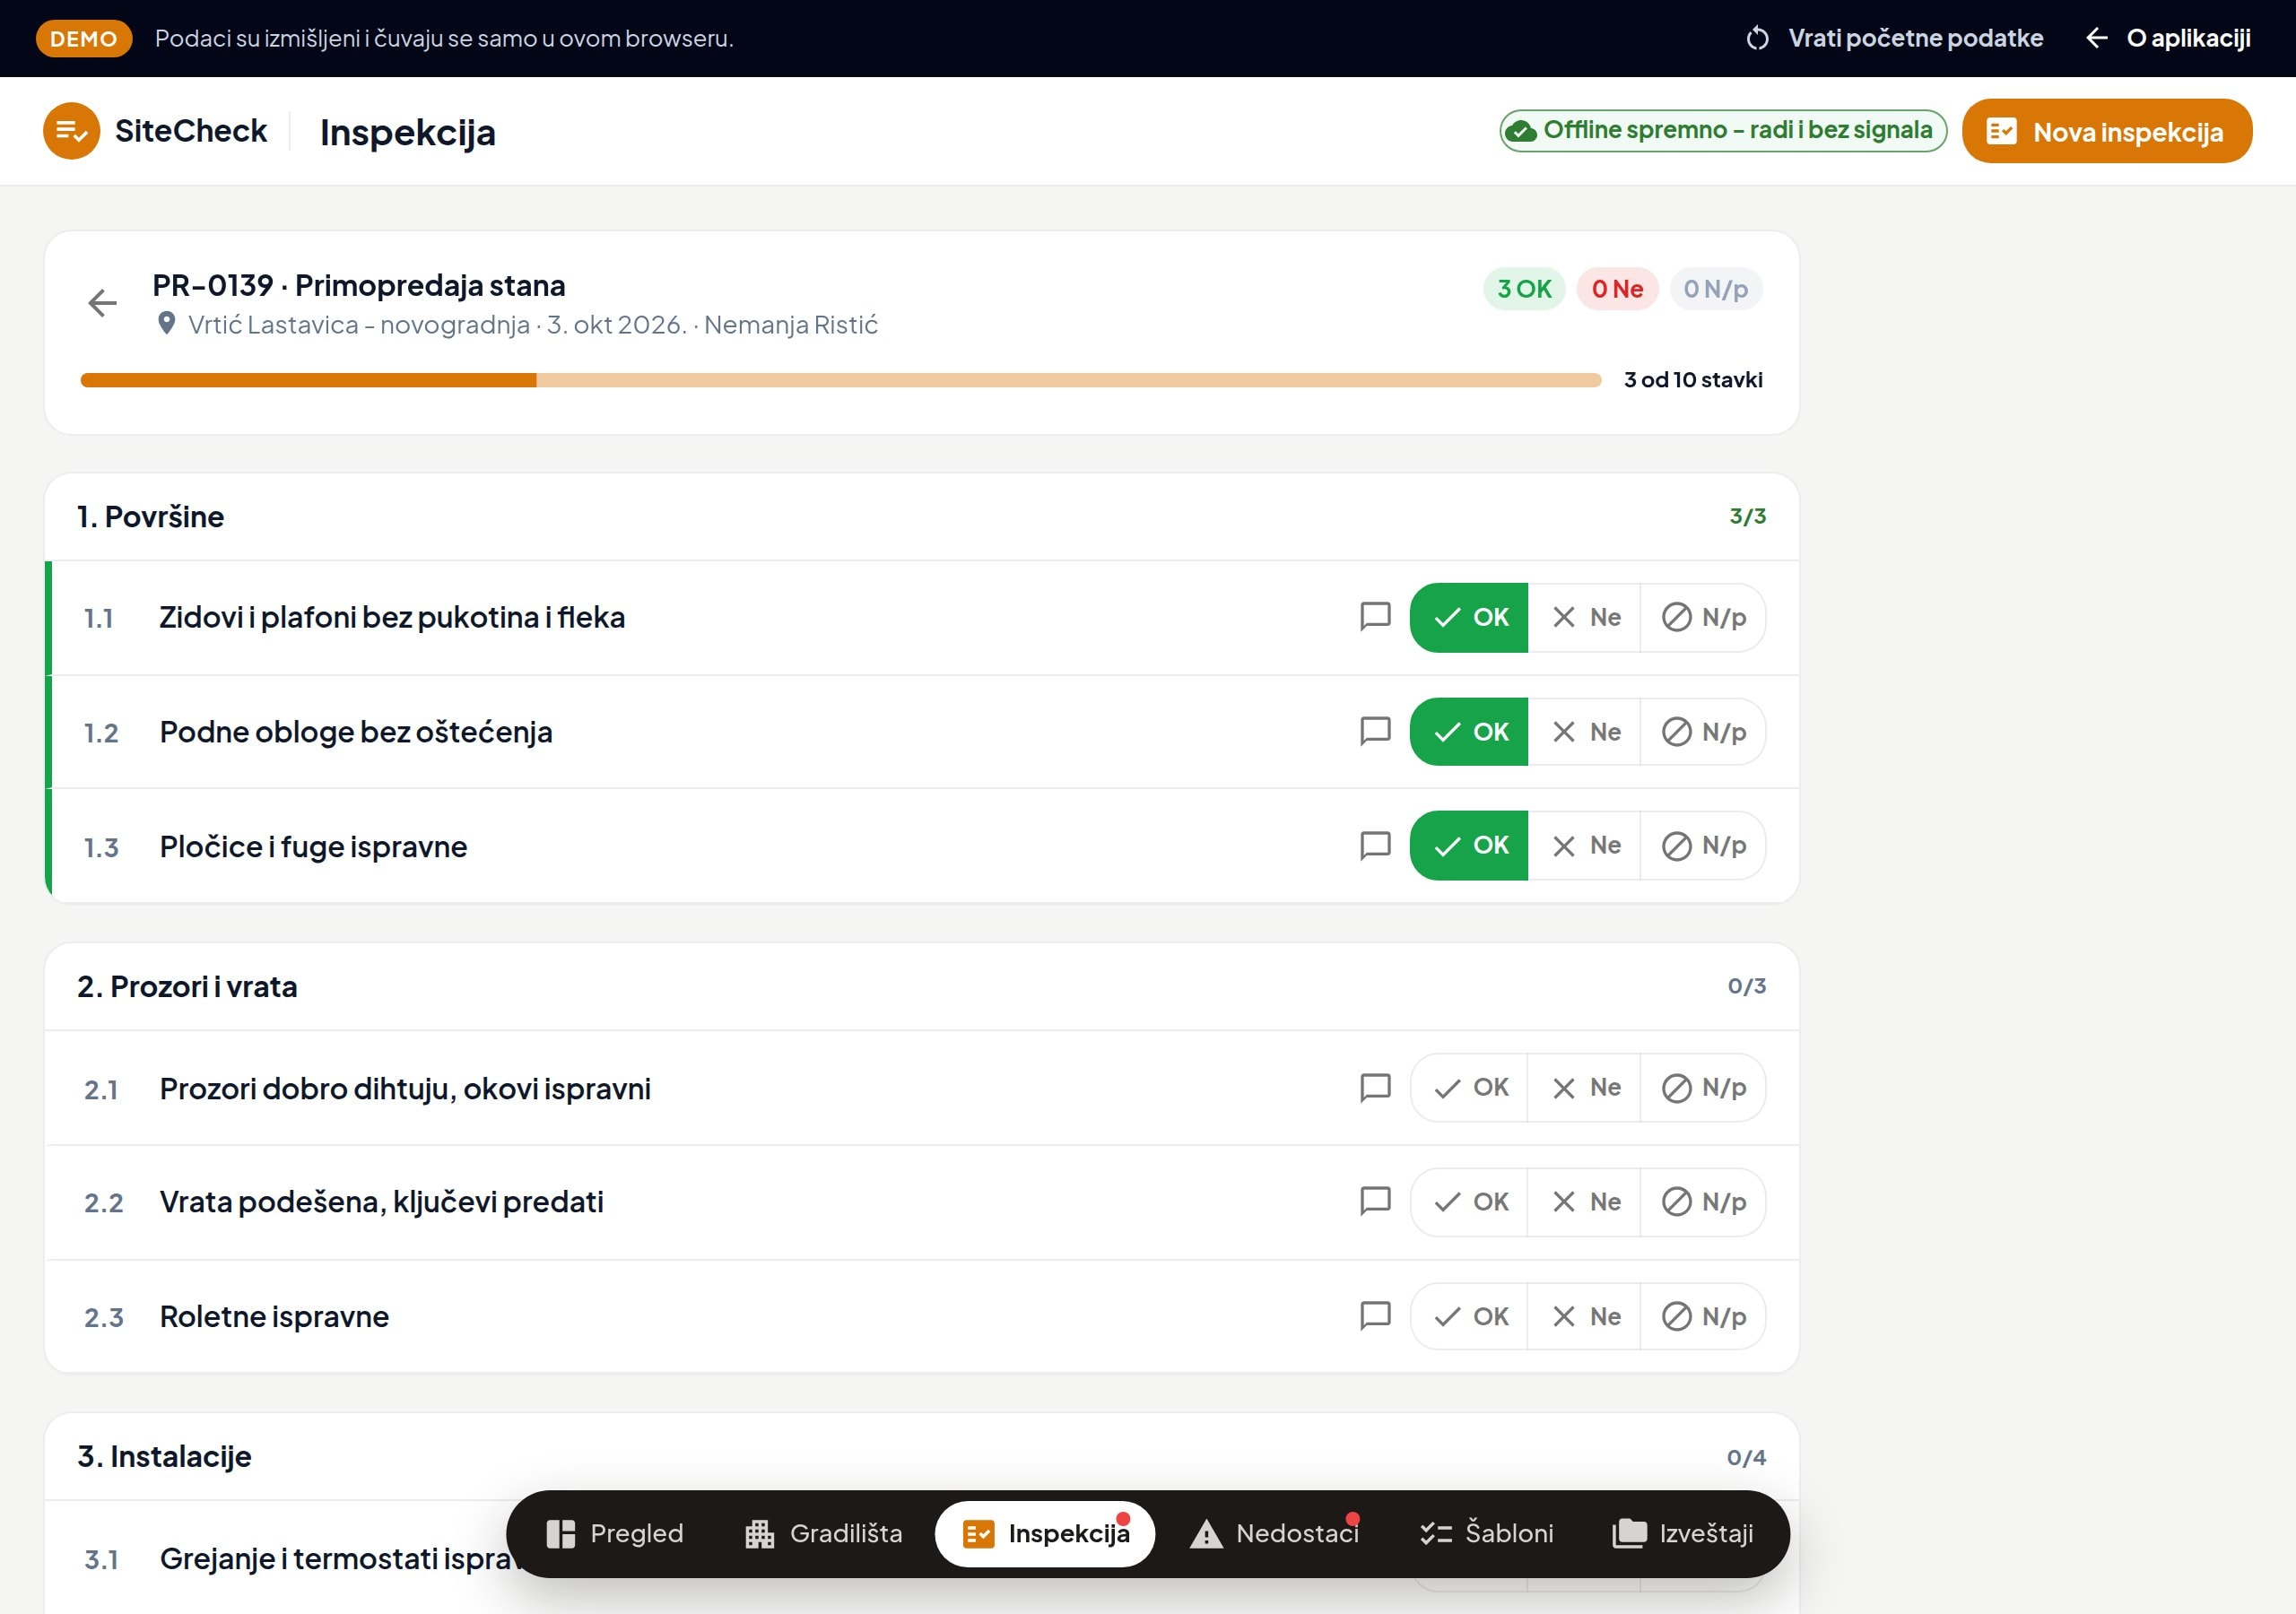The height and width of the screenshot is (1614, 2296).
Task: Click the 0 Ne summary badge
Action: (1617, 290)
